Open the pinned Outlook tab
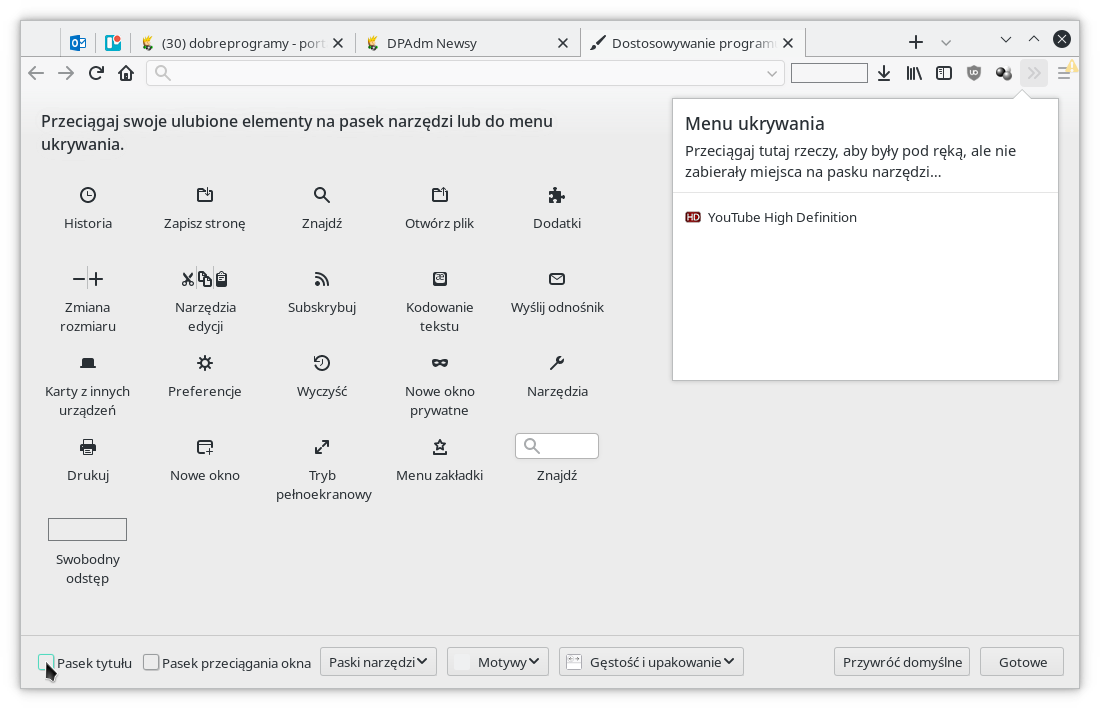The width and height of the screenshot is (1100, 709). [x=78, y=43]
